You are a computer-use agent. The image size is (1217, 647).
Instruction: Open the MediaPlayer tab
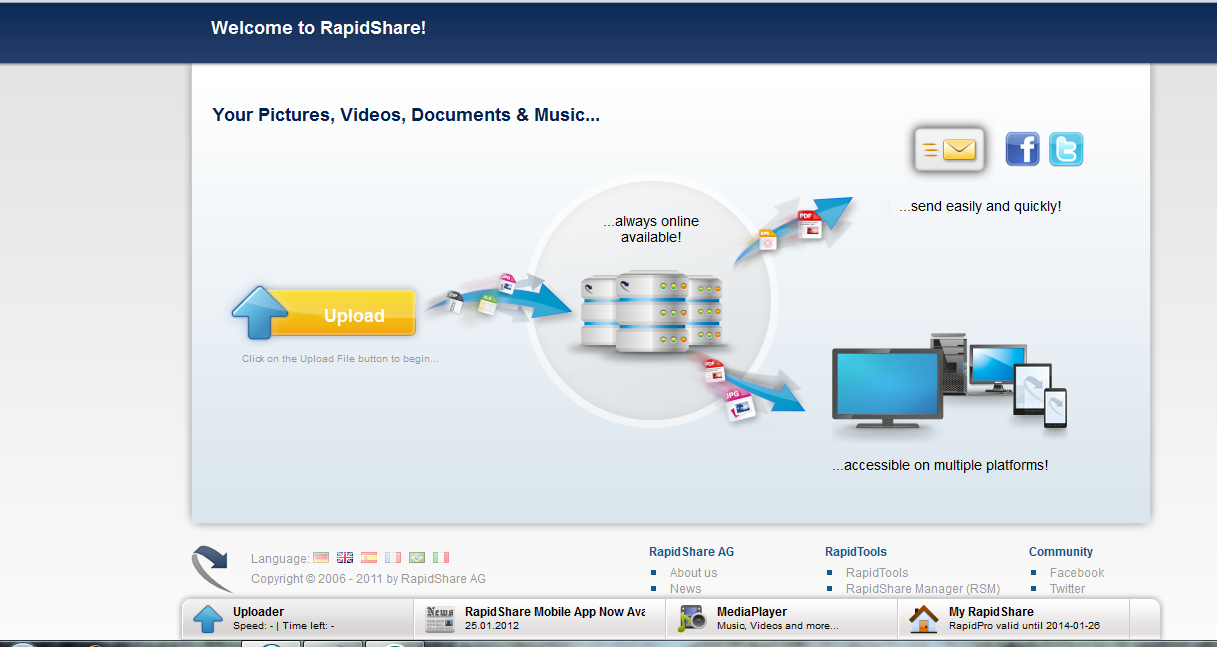[x=781, y=619]
